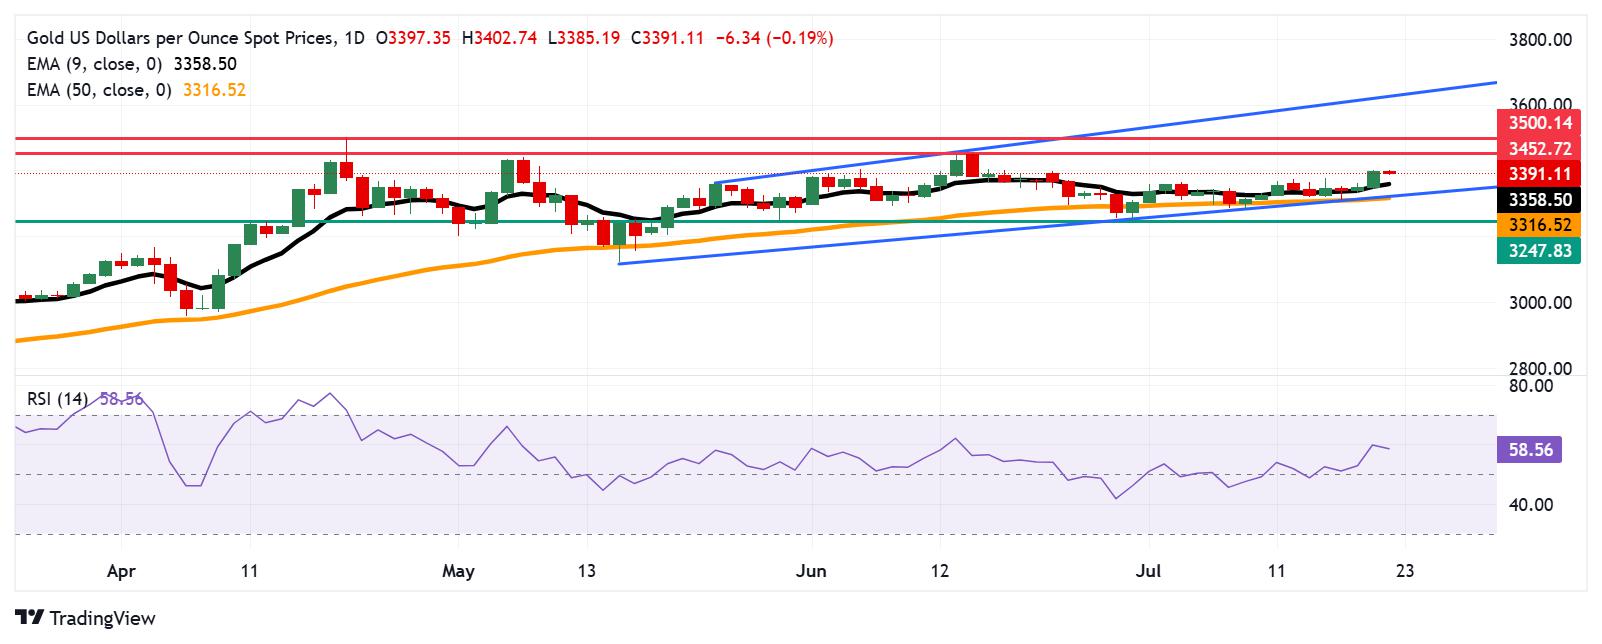Click the May date marker on time axis
Screen dimensions: 1602x644
458,572
